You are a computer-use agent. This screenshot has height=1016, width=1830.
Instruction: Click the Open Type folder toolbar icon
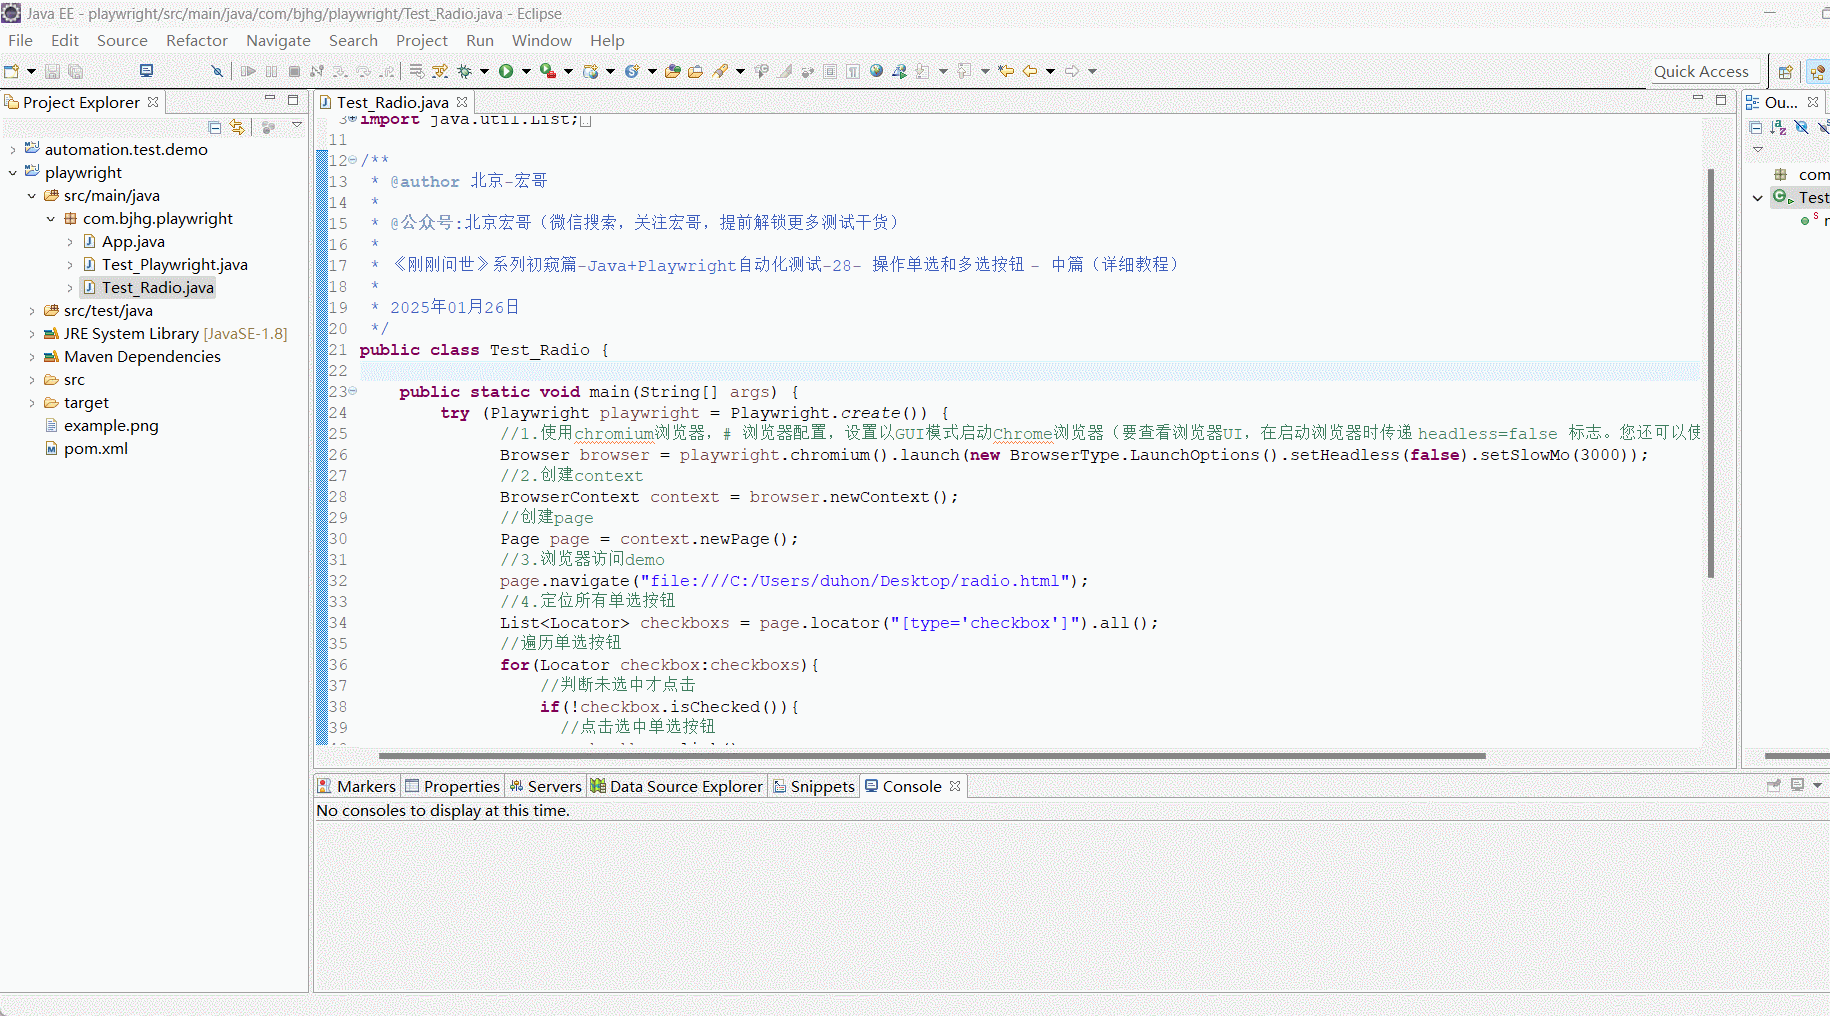(x=673, y=71)
